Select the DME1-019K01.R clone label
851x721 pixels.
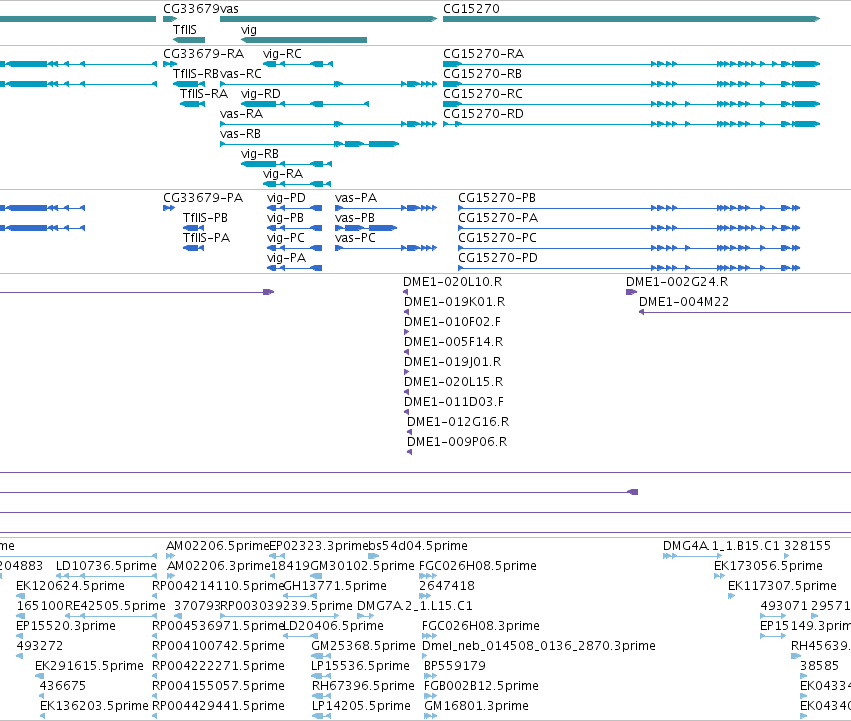click(x=455, y=302)
